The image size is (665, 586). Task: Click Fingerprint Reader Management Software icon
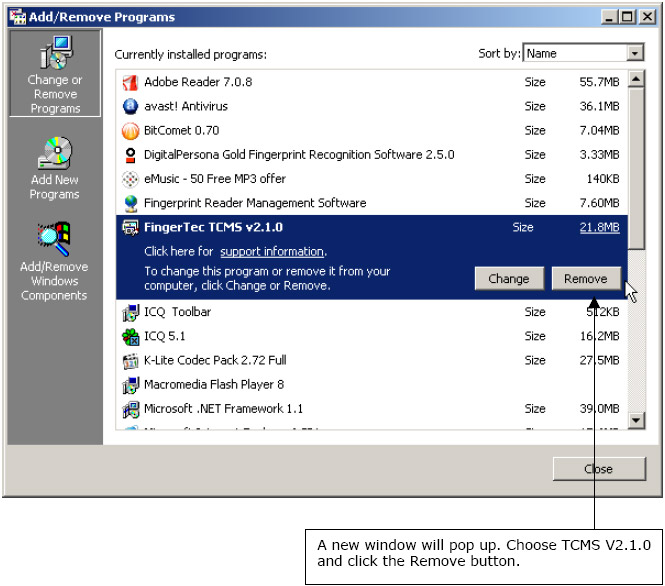(130, 203)
